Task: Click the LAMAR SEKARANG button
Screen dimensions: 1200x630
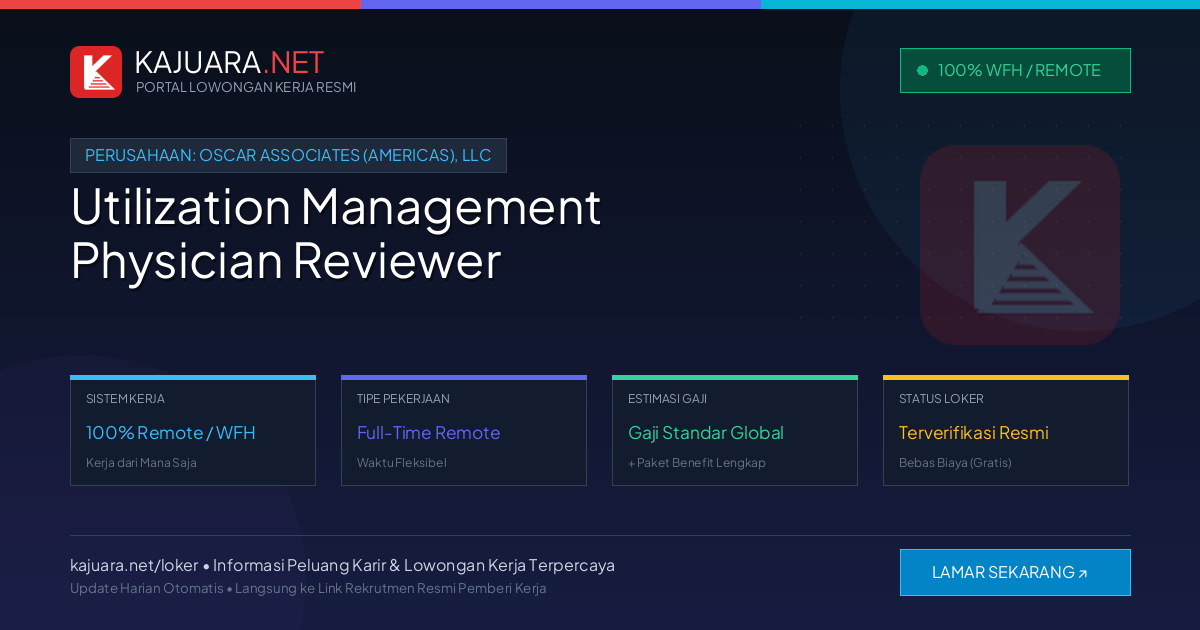Action: (x=1015, y=572)
